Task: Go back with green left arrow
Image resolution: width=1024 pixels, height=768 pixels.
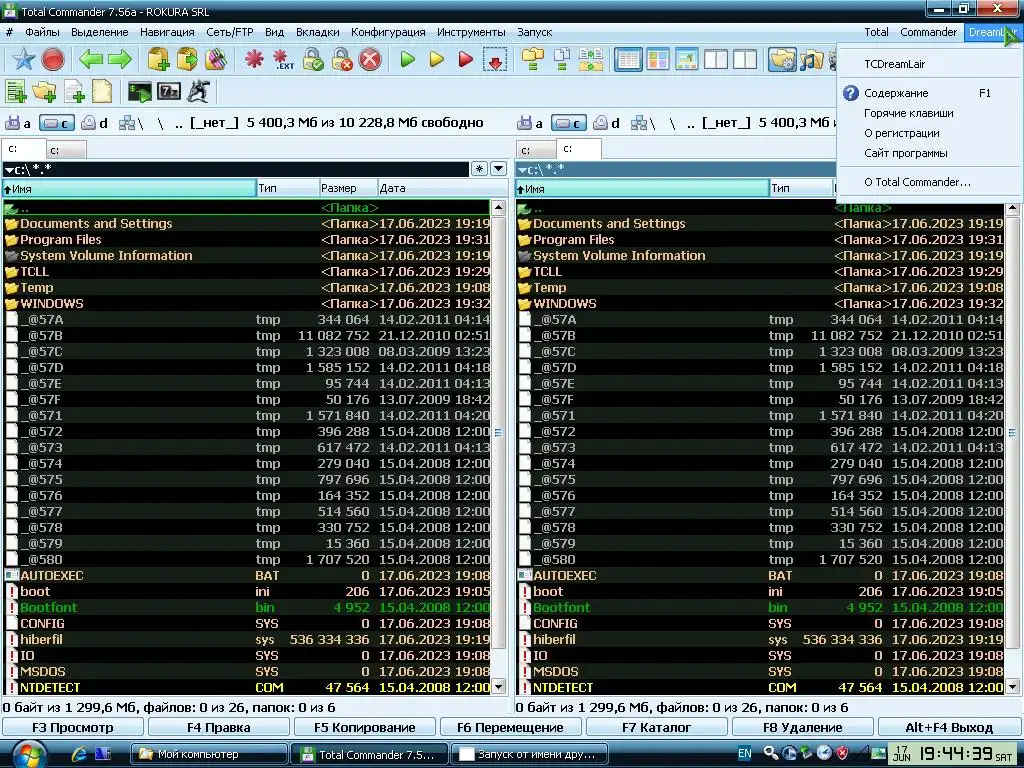Action: [x=91, y=59]
